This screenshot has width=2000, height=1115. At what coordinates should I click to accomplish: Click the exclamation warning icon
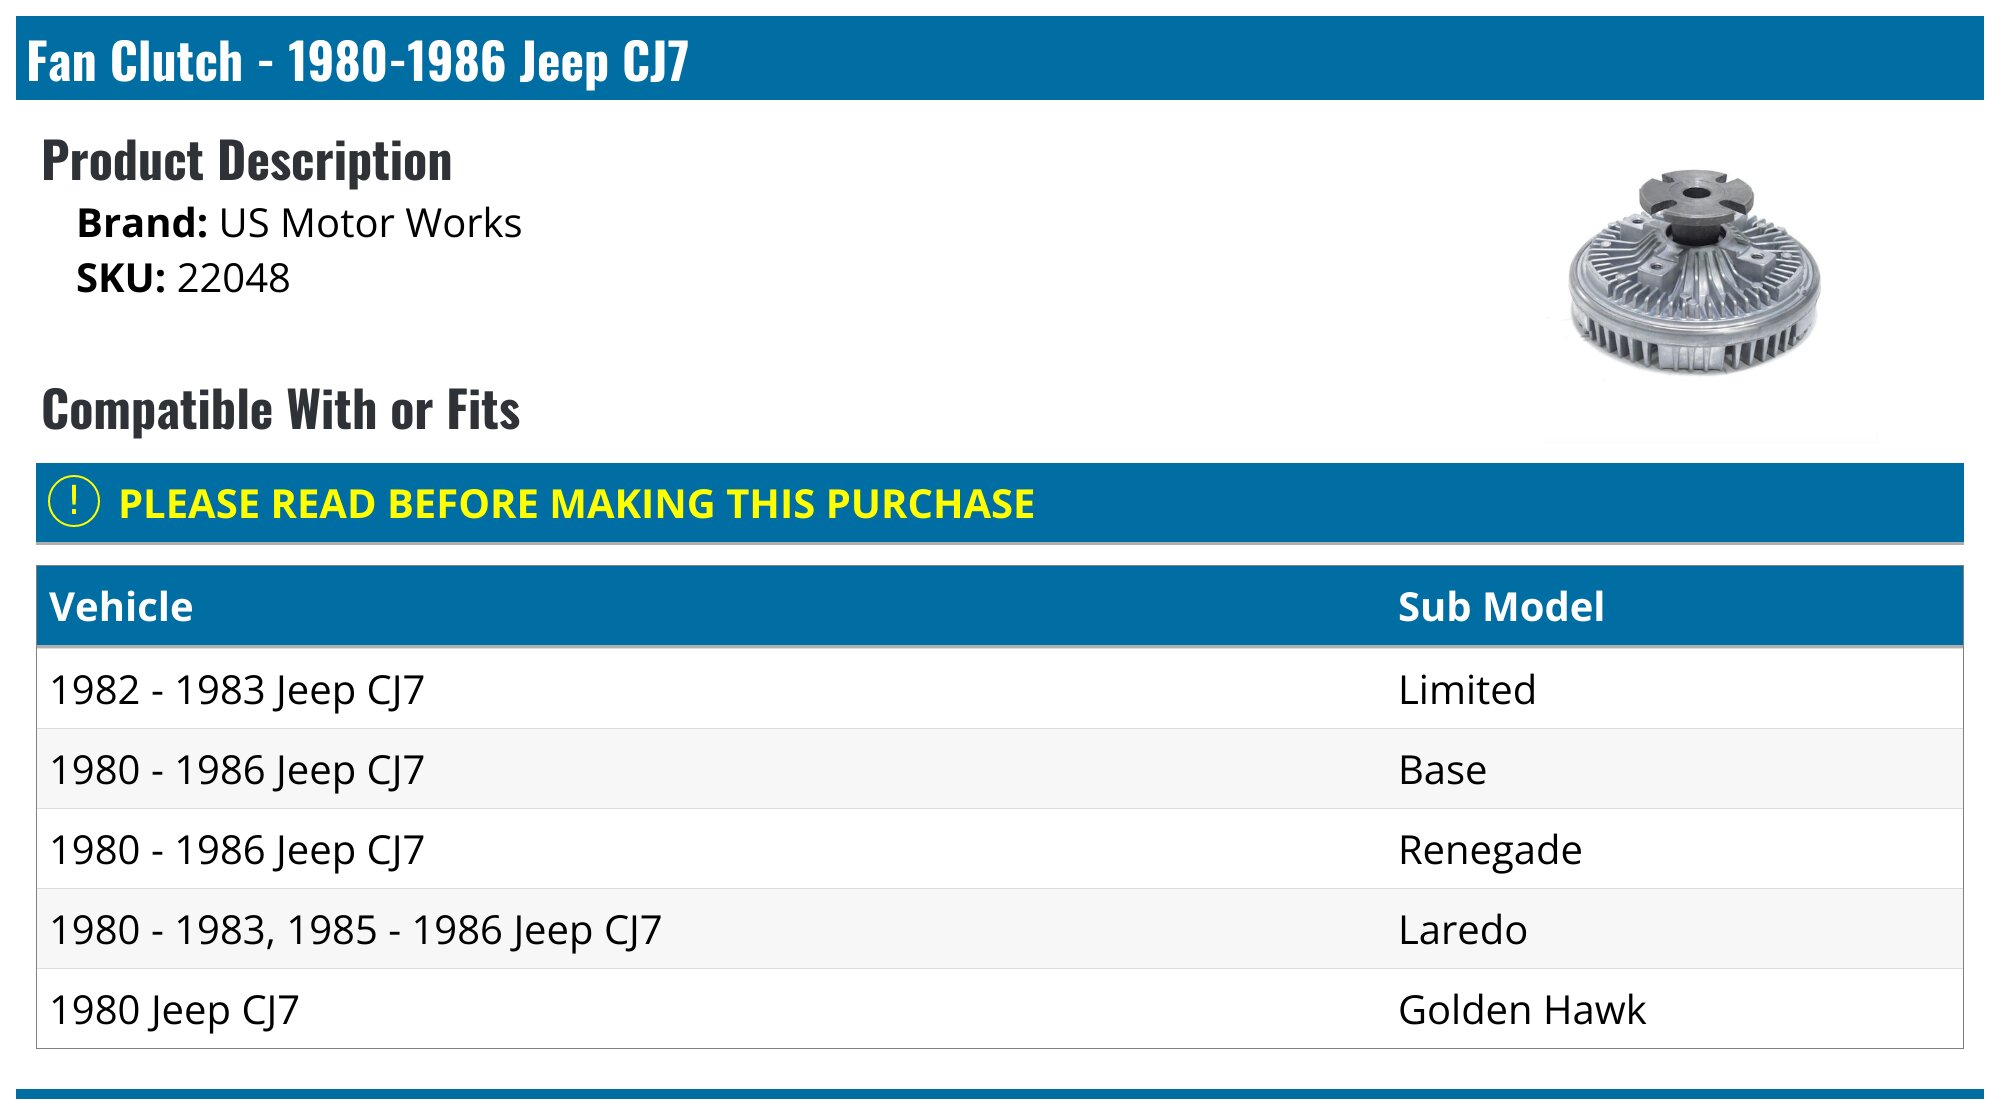tap(74, 502)
